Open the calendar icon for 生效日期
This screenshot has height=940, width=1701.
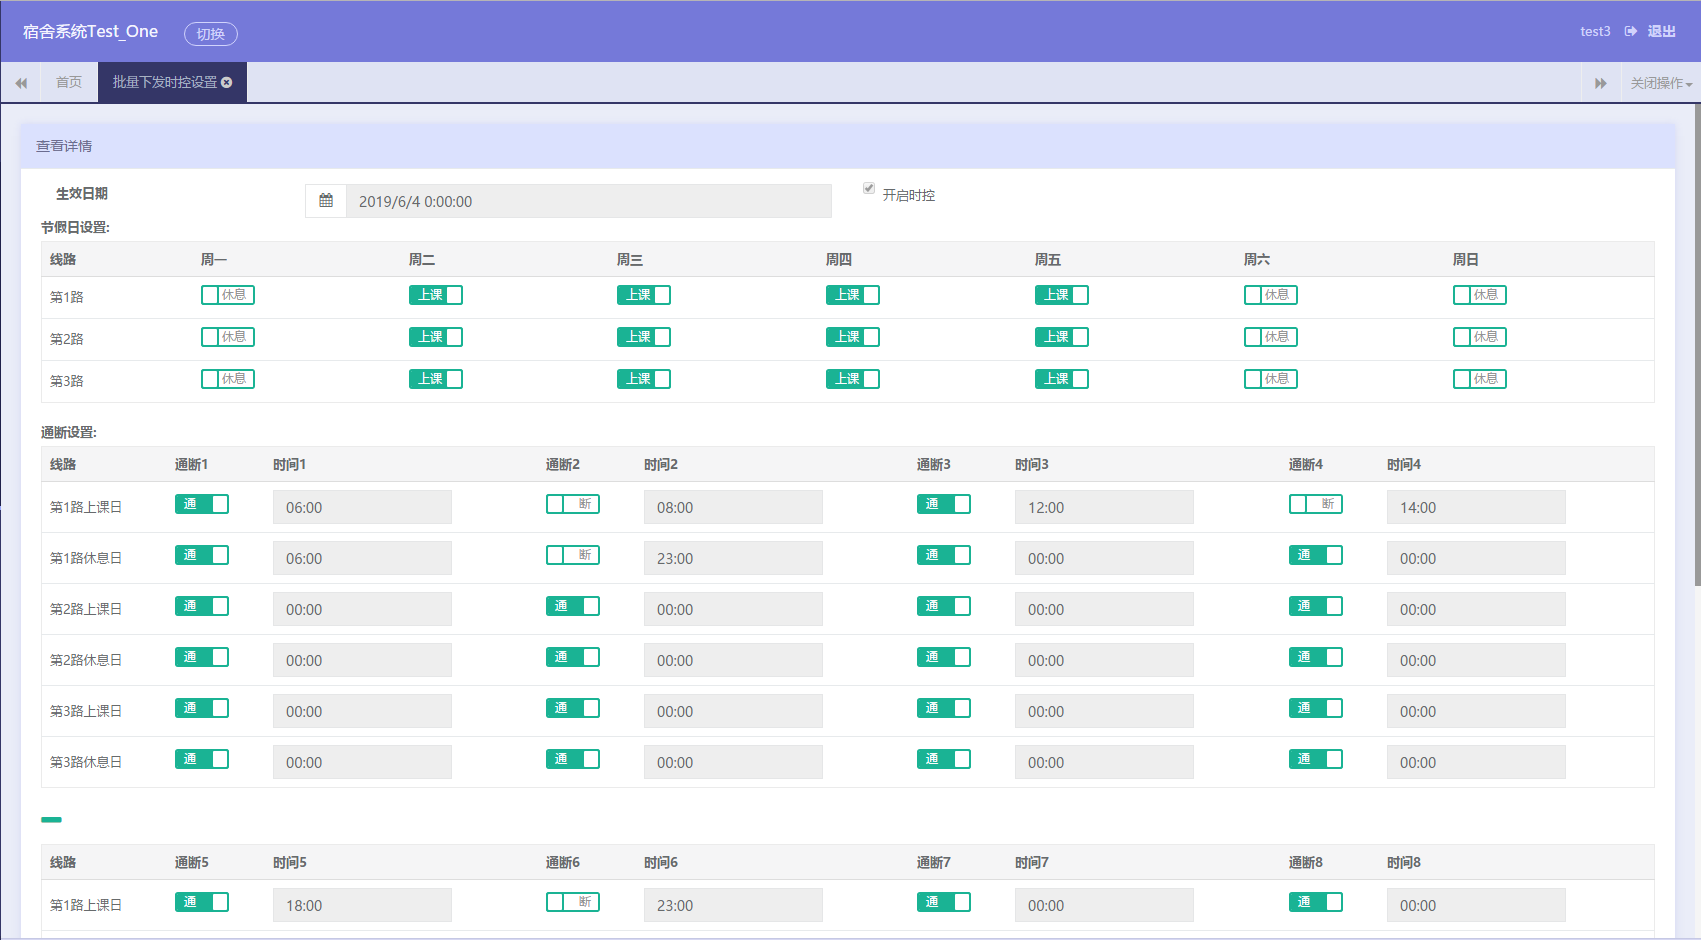[326, 201]
